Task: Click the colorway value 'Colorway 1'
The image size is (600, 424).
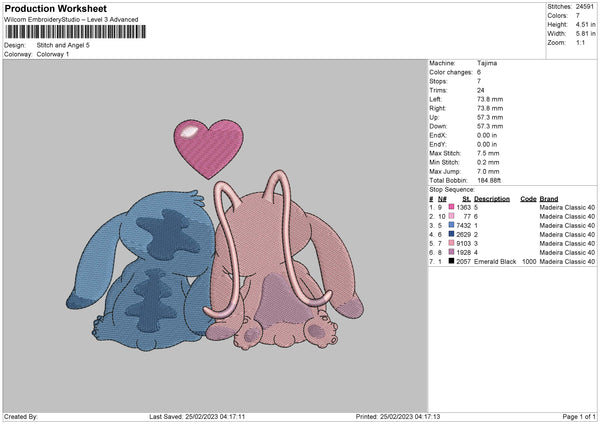Action: coord(53,54)
